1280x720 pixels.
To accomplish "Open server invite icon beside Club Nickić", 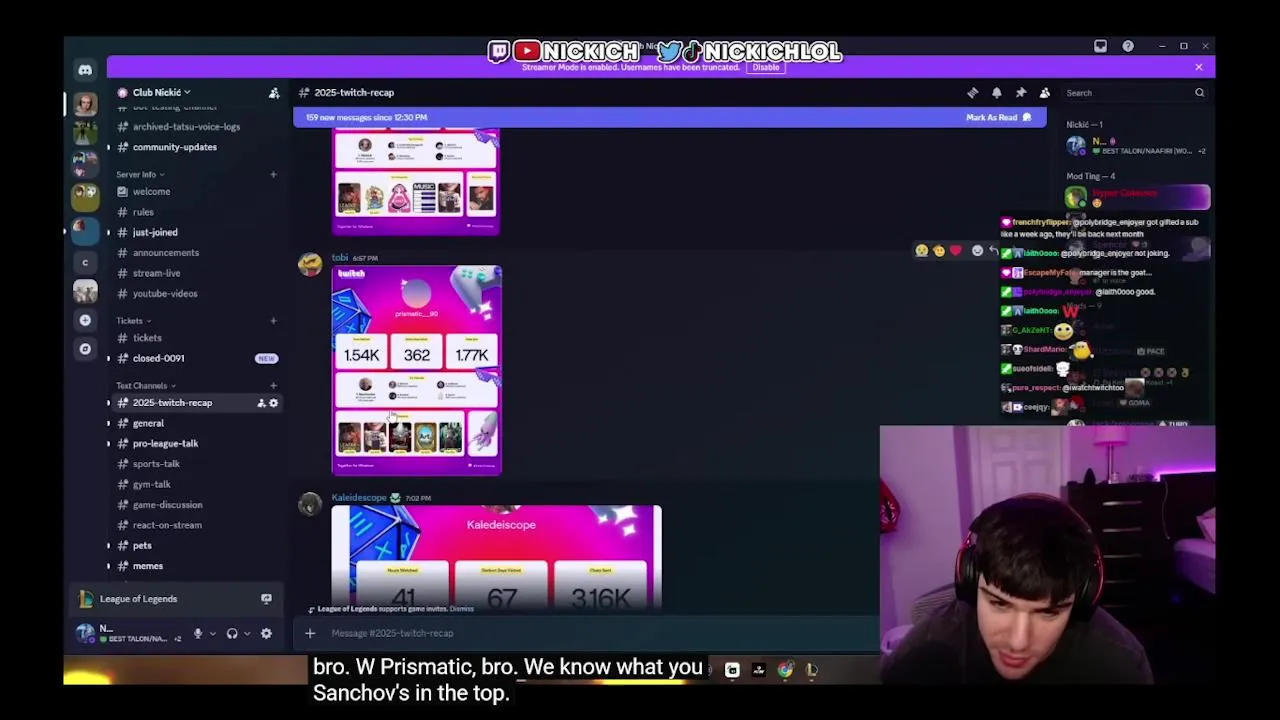I will coord(274,93).
